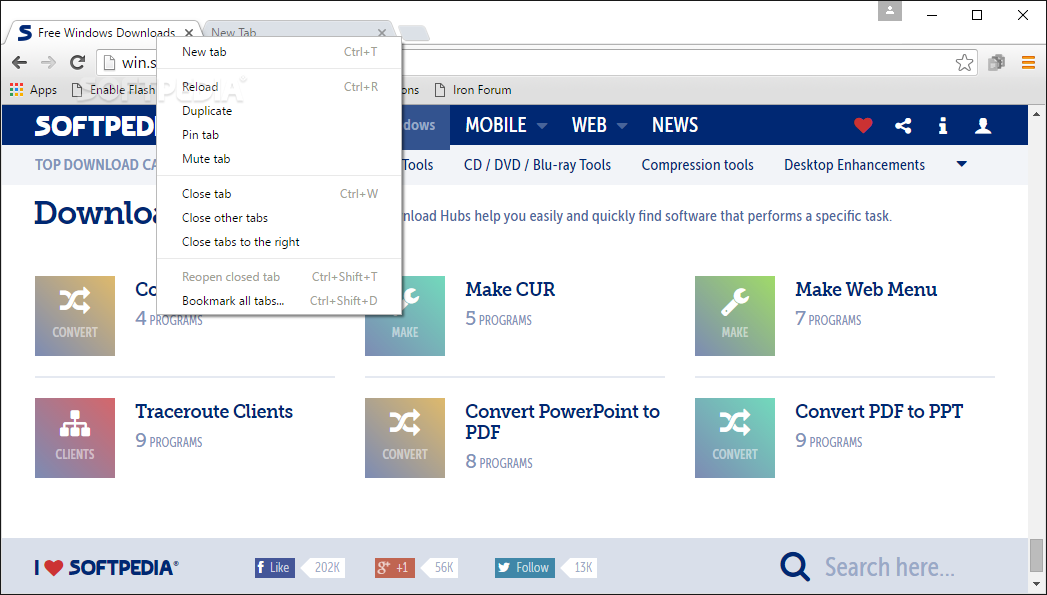
Task: Click the Search here... field
Action: tap(889, 567)
